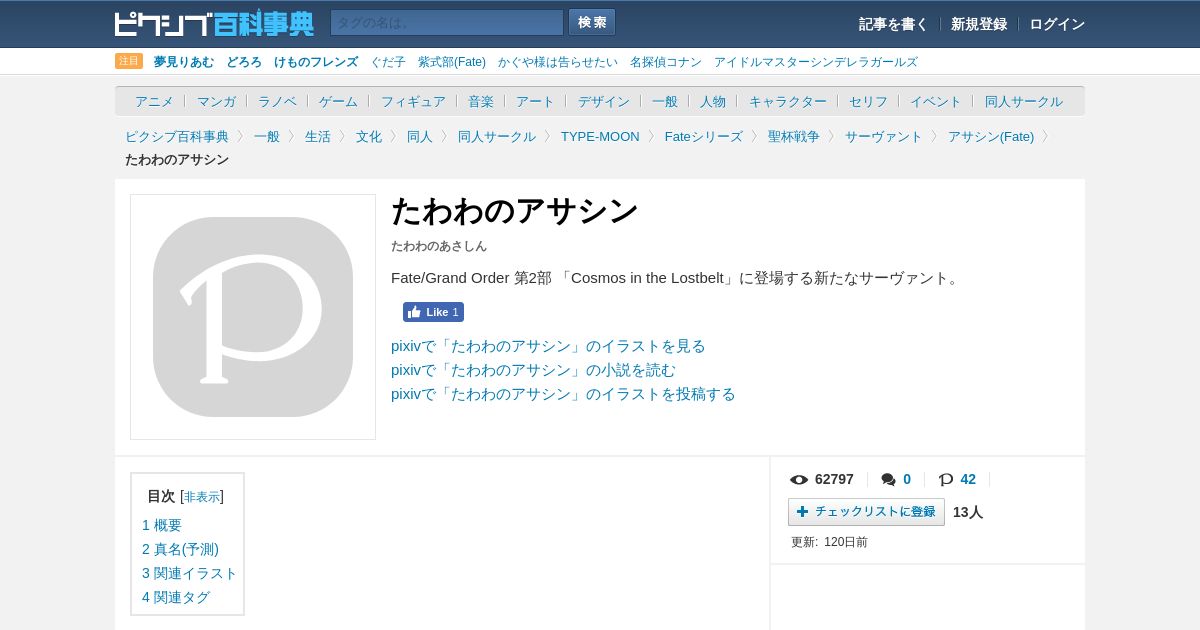Select the 人物 category menu item
This screenshot has width=1200, height=630.
click(x=713, y=101)
